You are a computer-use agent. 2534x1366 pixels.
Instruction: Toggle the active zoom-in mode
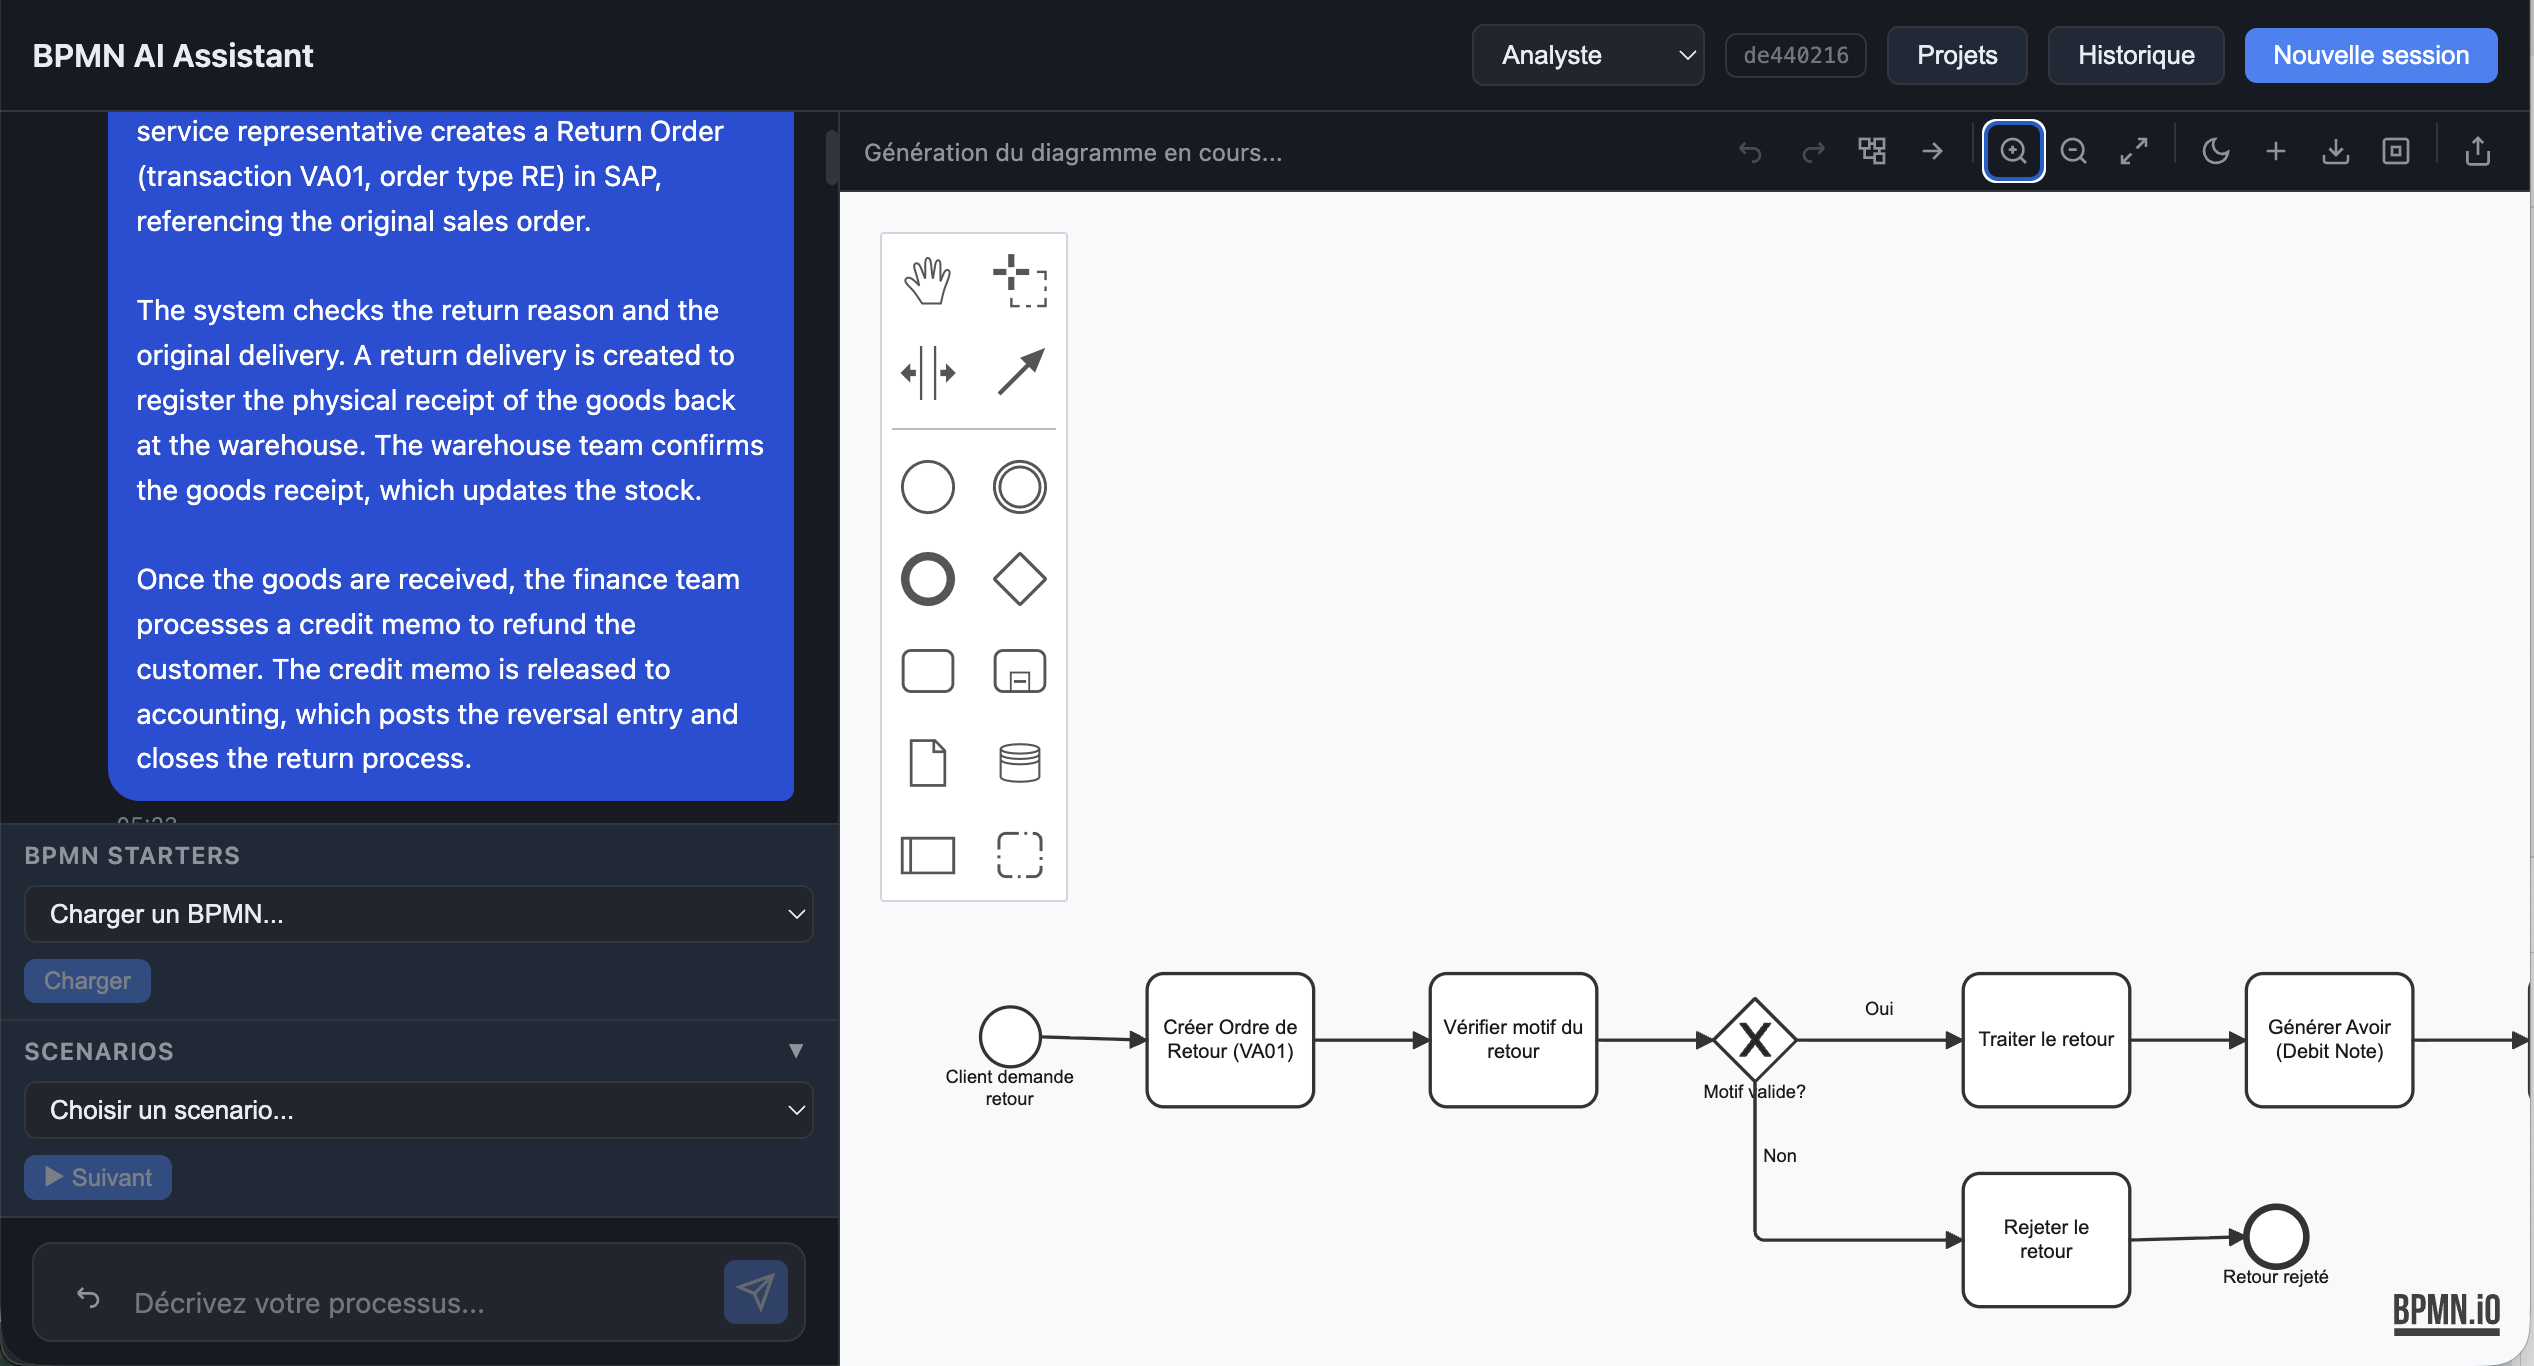coord(2013,151)
